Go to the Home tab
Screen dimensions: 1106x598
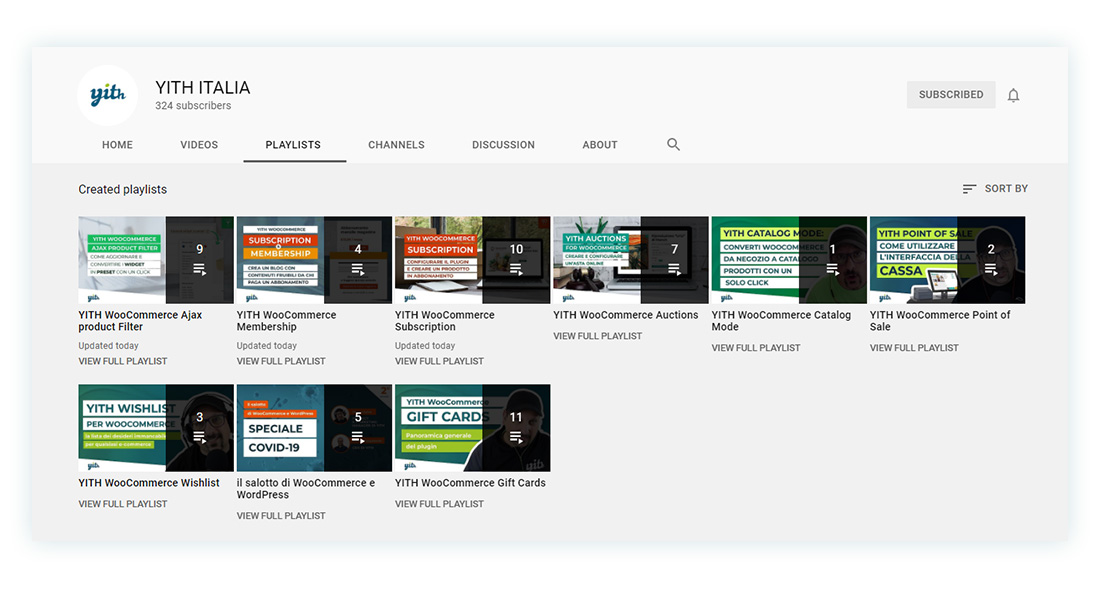pyautogui.click(x=117, y=145)
